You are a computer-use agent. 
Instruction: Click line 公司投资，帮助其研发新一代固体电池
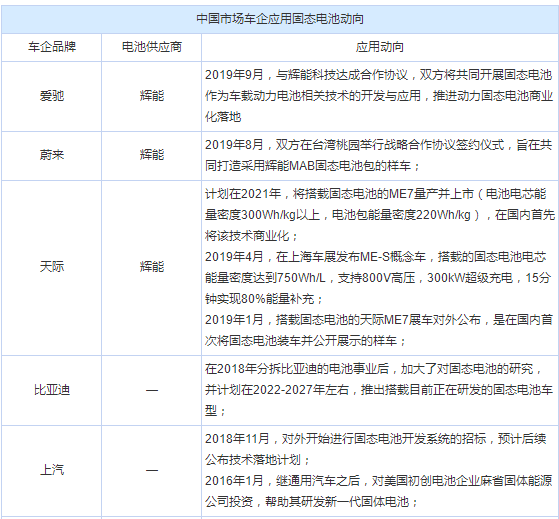[312, 502]
